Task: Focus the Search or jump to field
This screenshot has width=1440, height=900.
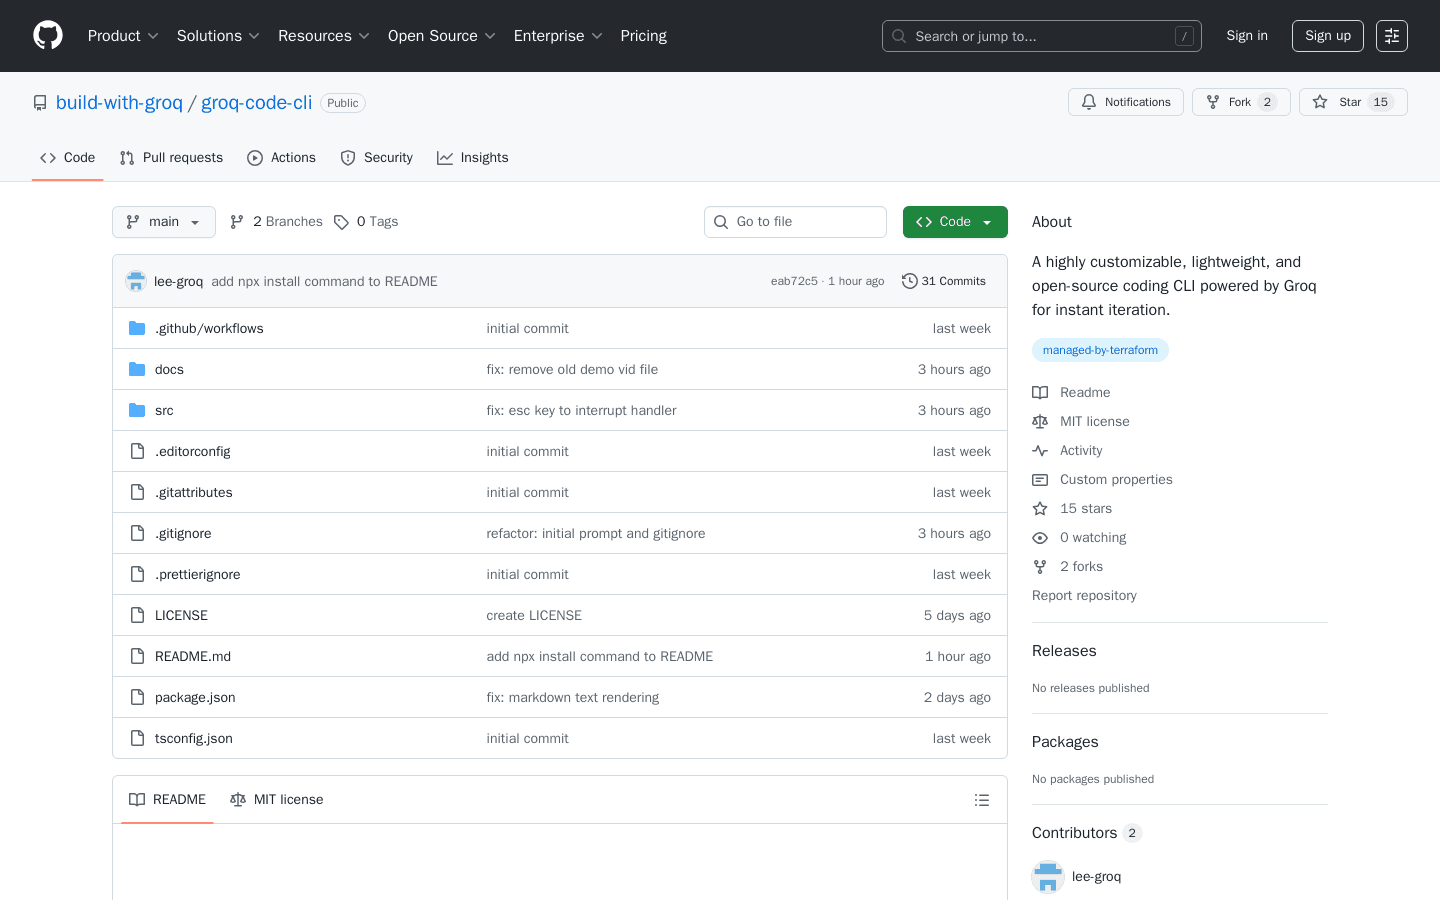Action: pyautogui.click(x=1042, y=36)
